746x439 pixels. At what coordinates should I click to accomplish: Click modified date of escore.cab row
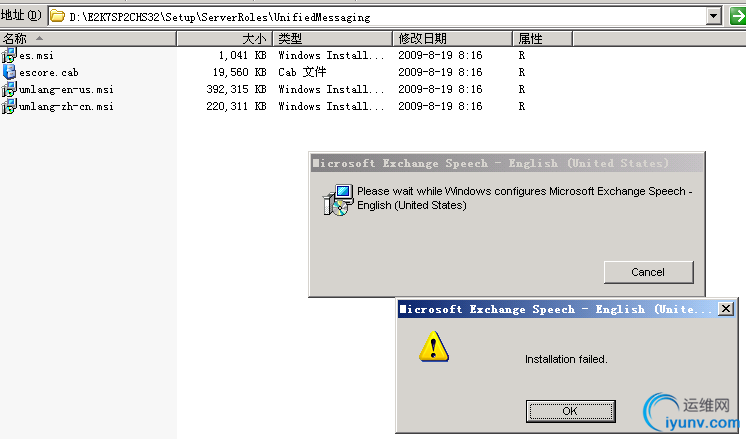tap(440, 72)
